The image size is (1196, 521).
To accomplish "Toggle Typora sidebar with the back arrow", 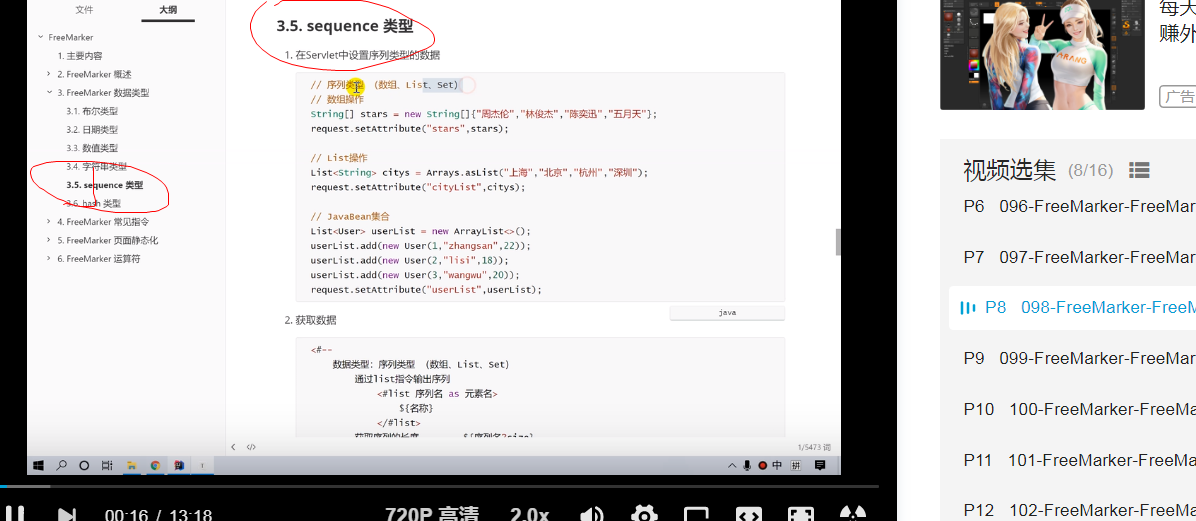I will [x=233, y=448].
